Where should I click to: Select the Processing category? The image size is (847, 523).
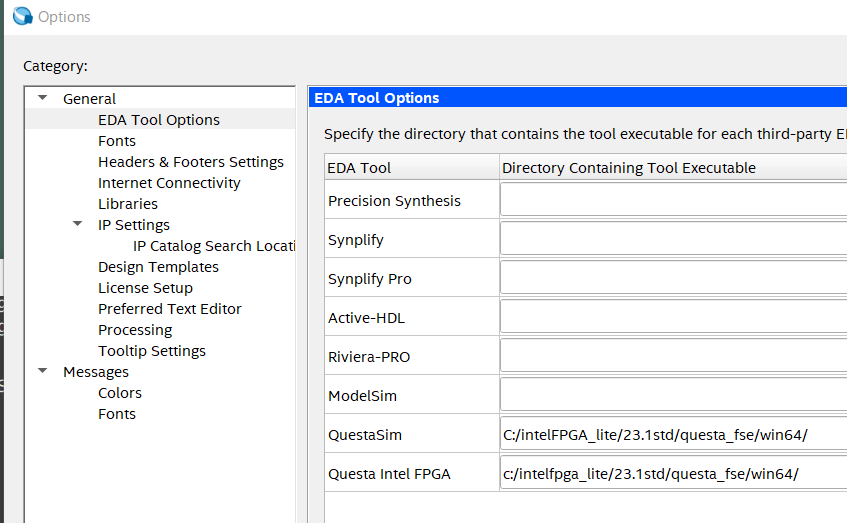[135, 330]
